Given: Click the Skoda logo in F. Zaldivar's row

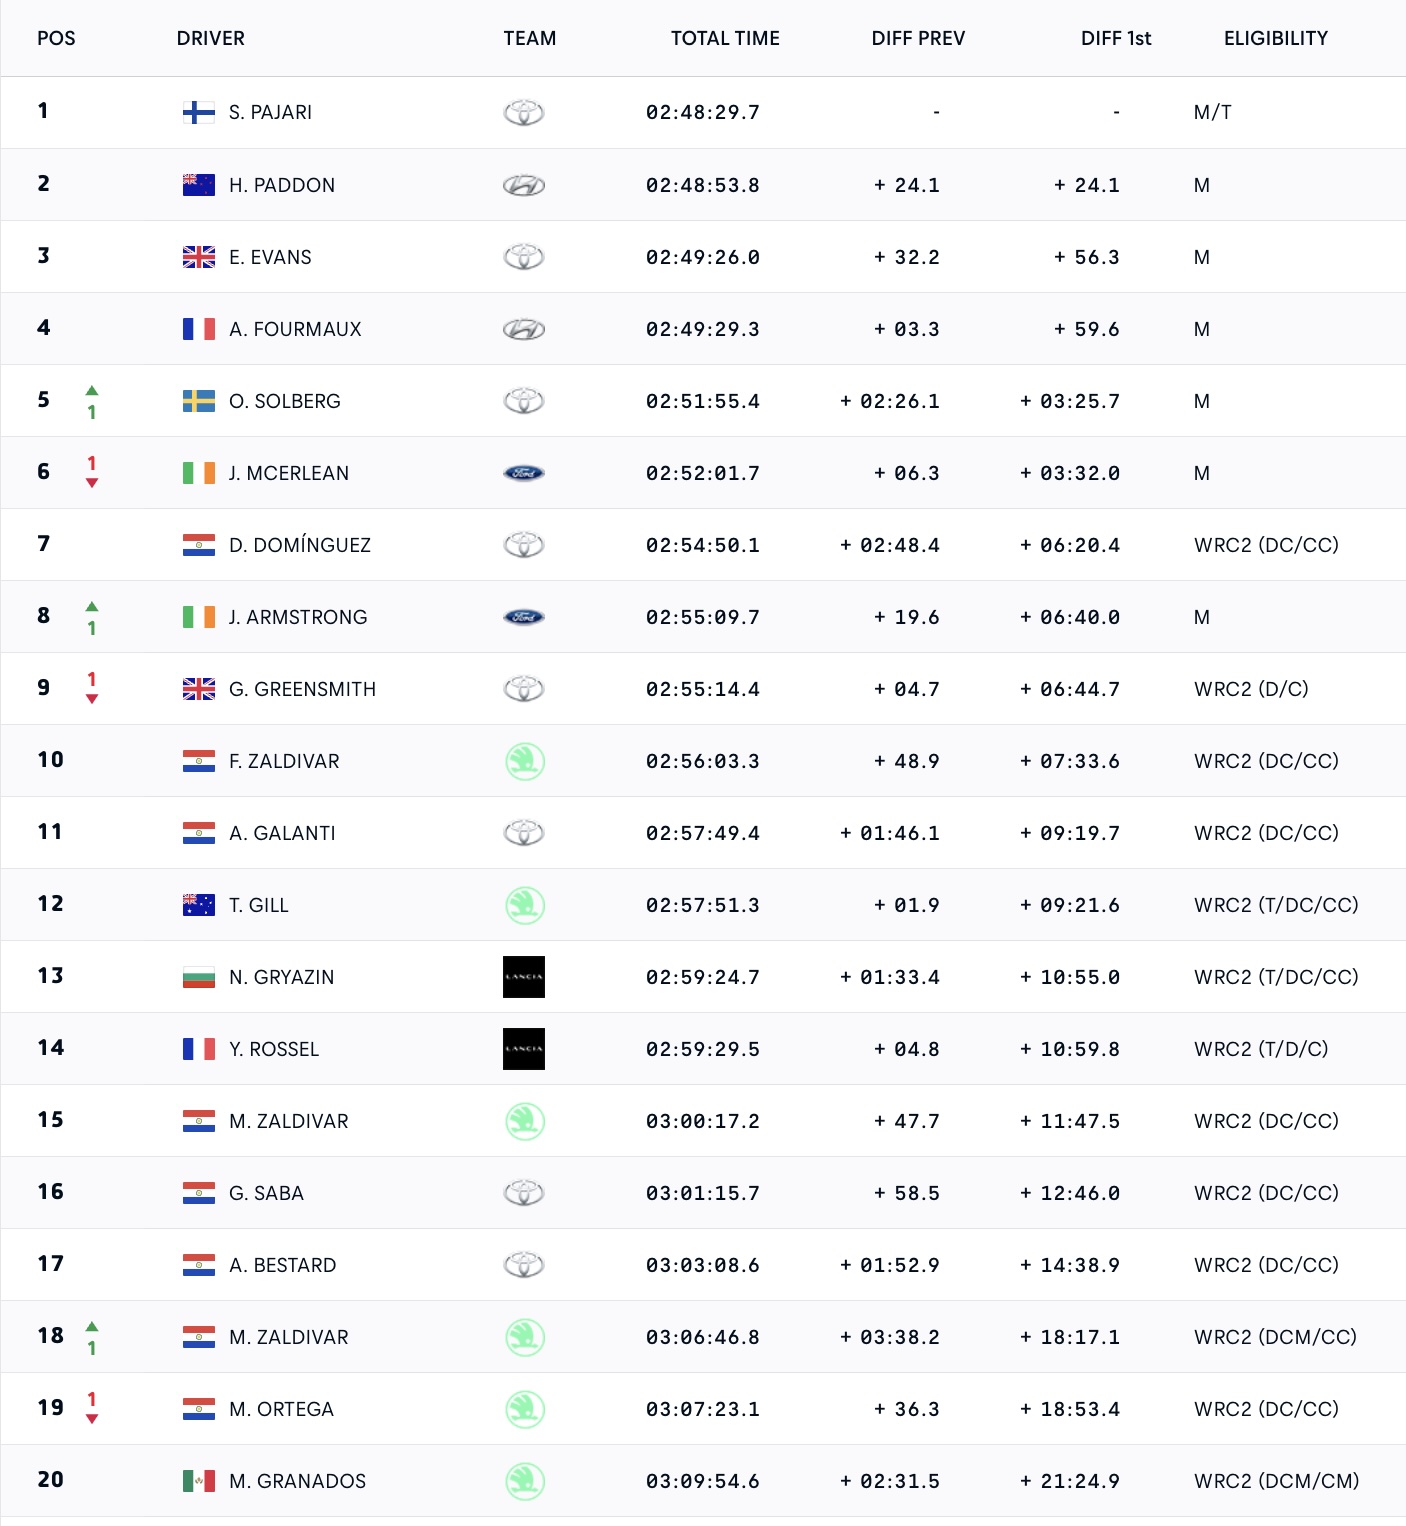Looking at the screenshot, I should [525, 761].
